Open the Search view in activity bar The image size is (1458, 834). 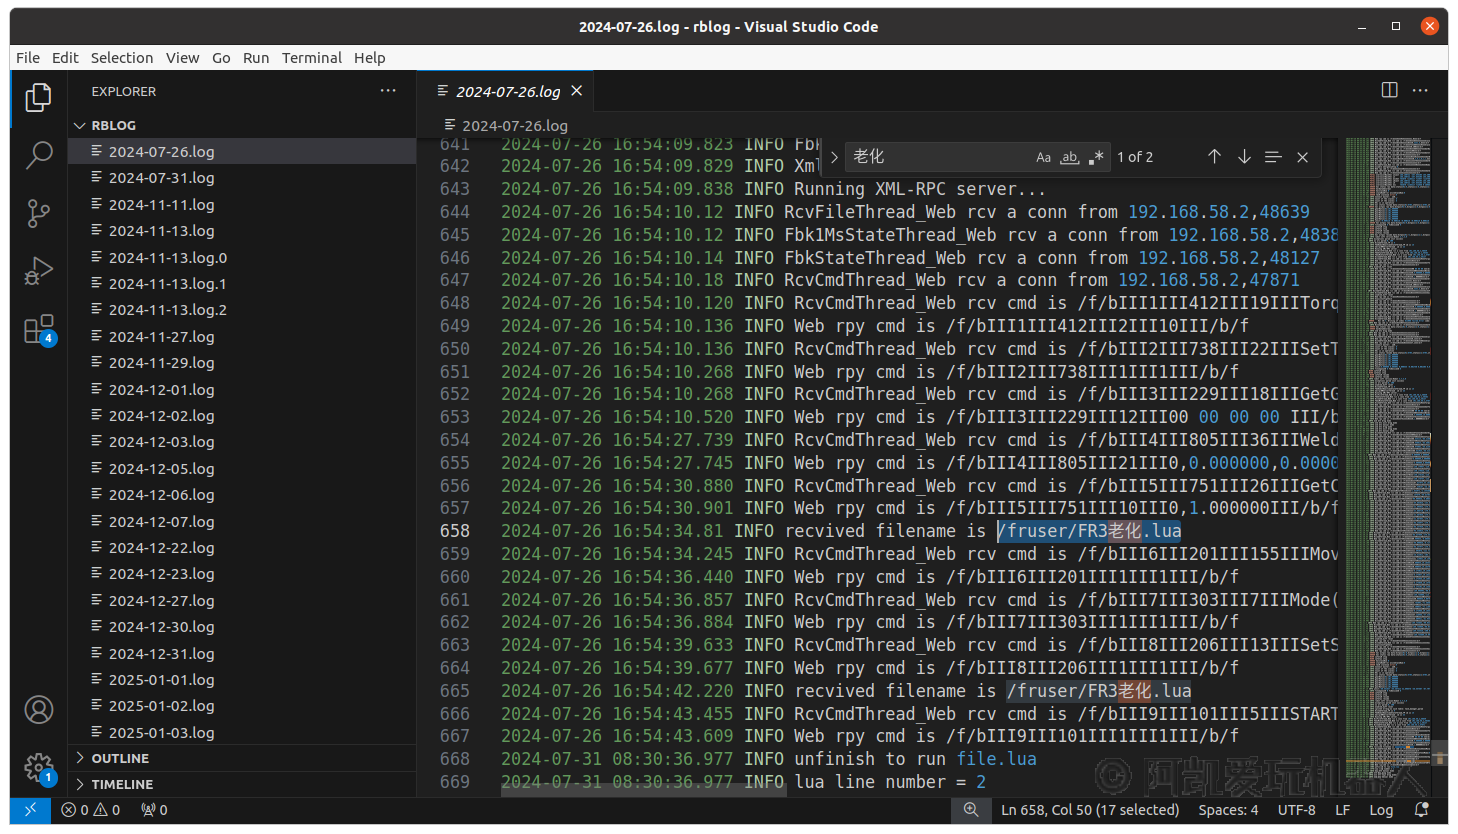pyautogui.click(x=39, y=155)
